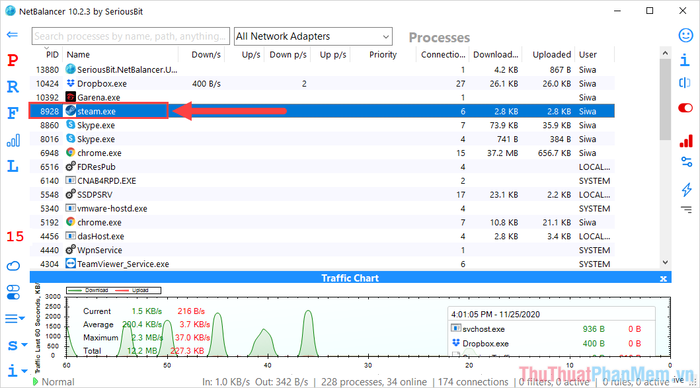
Task: Click the blue bar chart sidebar icon
Action: (13, 141)
